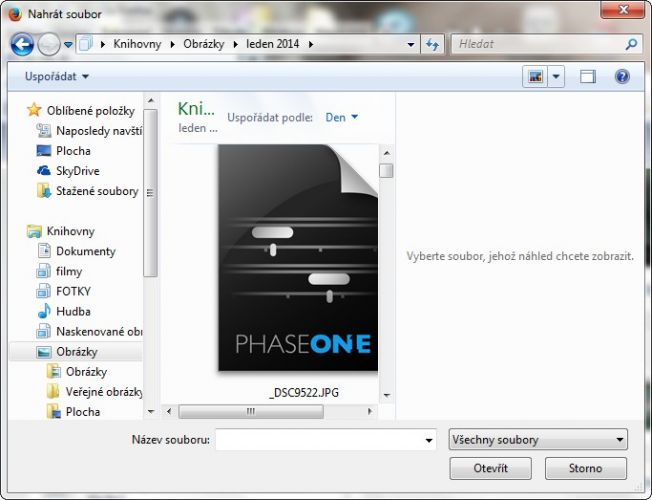Click file list horizontal scroll right arrow
This screenshot has width=652, height=500.
coord(370,411)
